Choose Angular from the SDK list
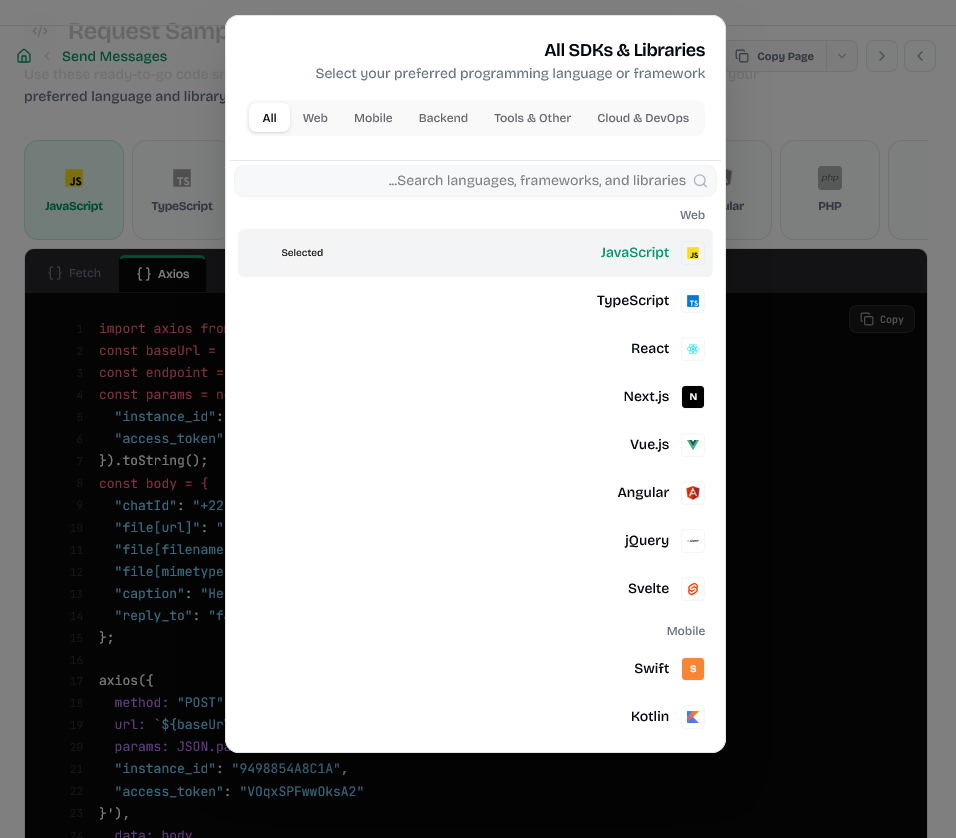 [475, 493]
